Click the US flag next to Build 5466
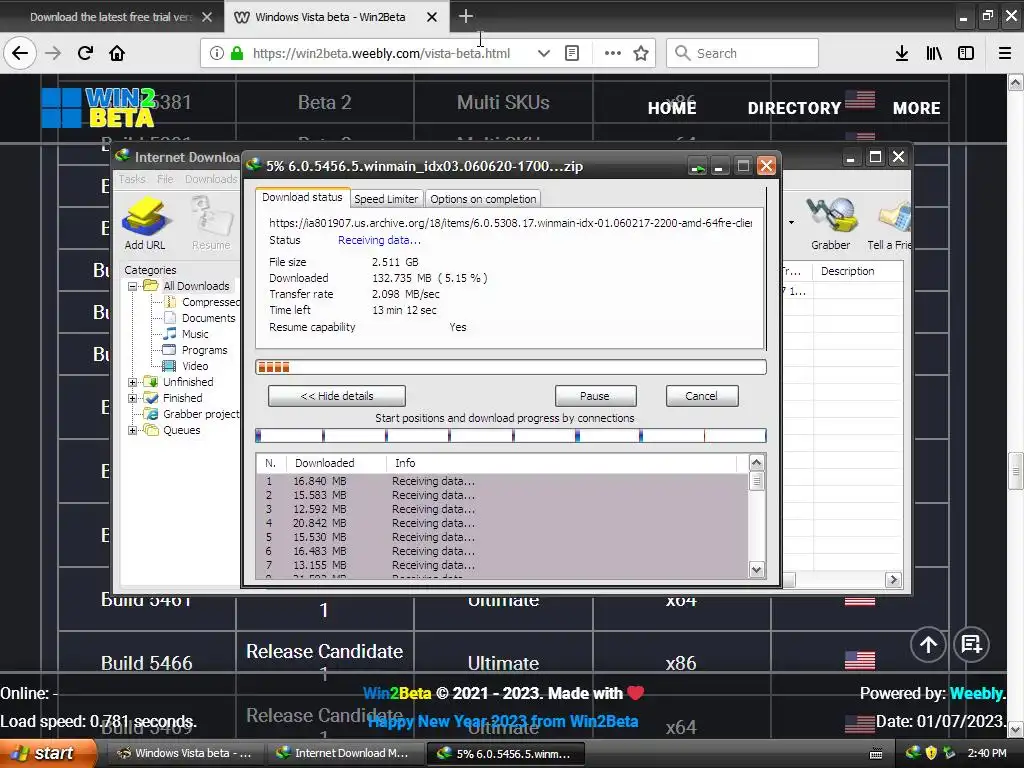The image size is (1024, 768). tap(859, 660)
